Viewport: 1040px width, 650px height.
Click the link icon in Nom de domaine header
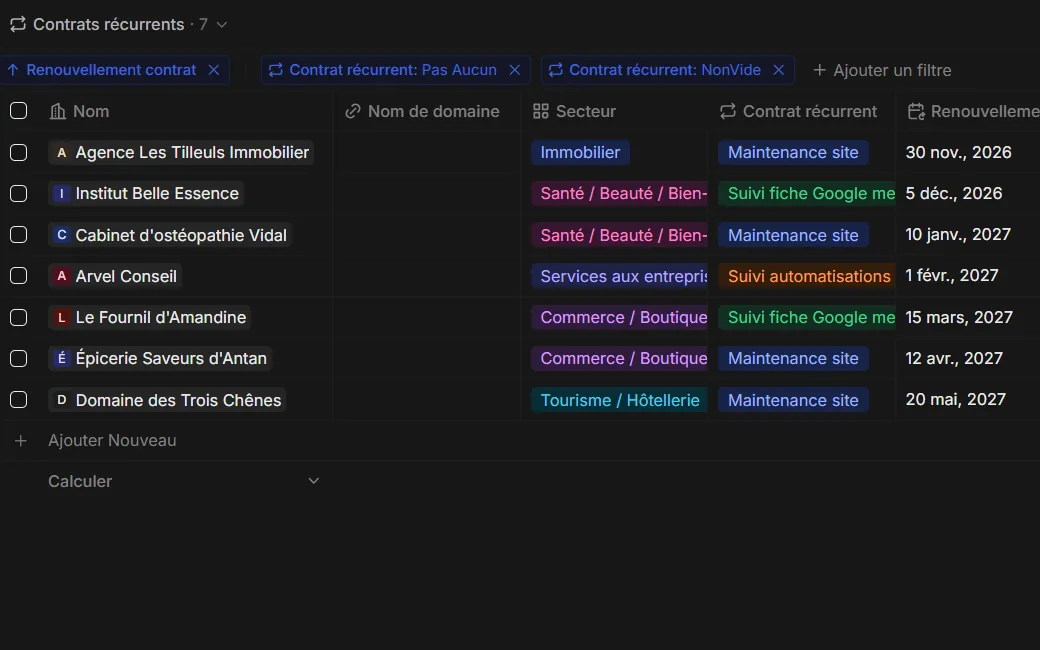[353, 111]
